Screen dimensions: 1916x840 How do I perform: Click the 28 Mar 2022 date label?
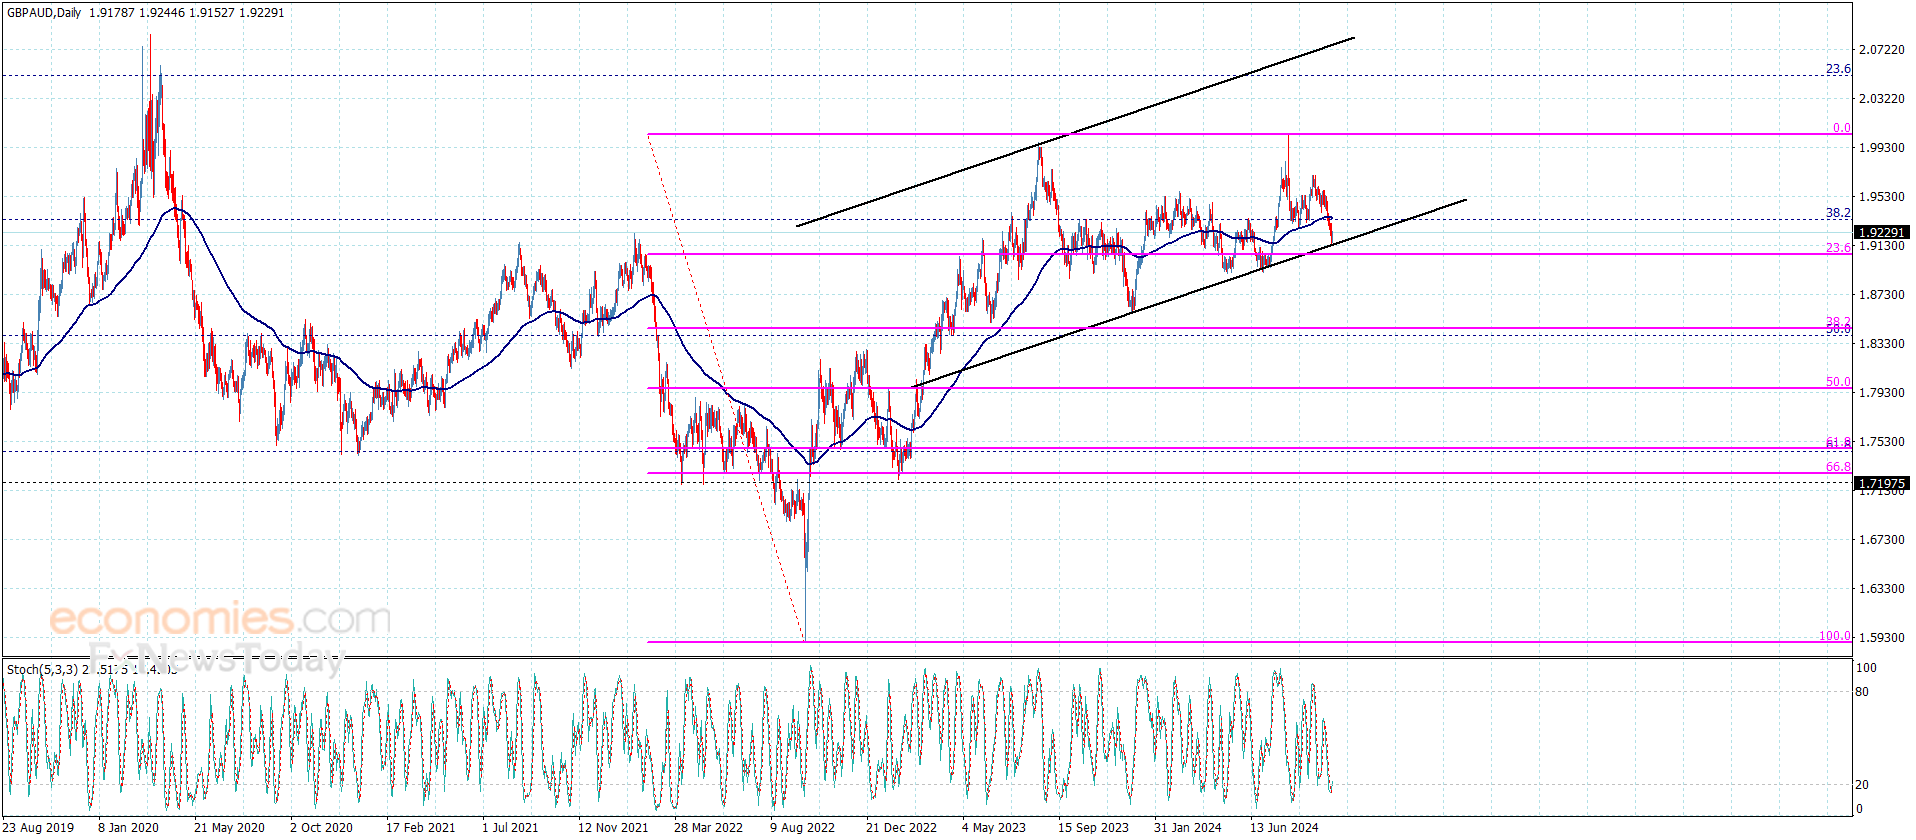pyautogui.click(x=708, y=827)
